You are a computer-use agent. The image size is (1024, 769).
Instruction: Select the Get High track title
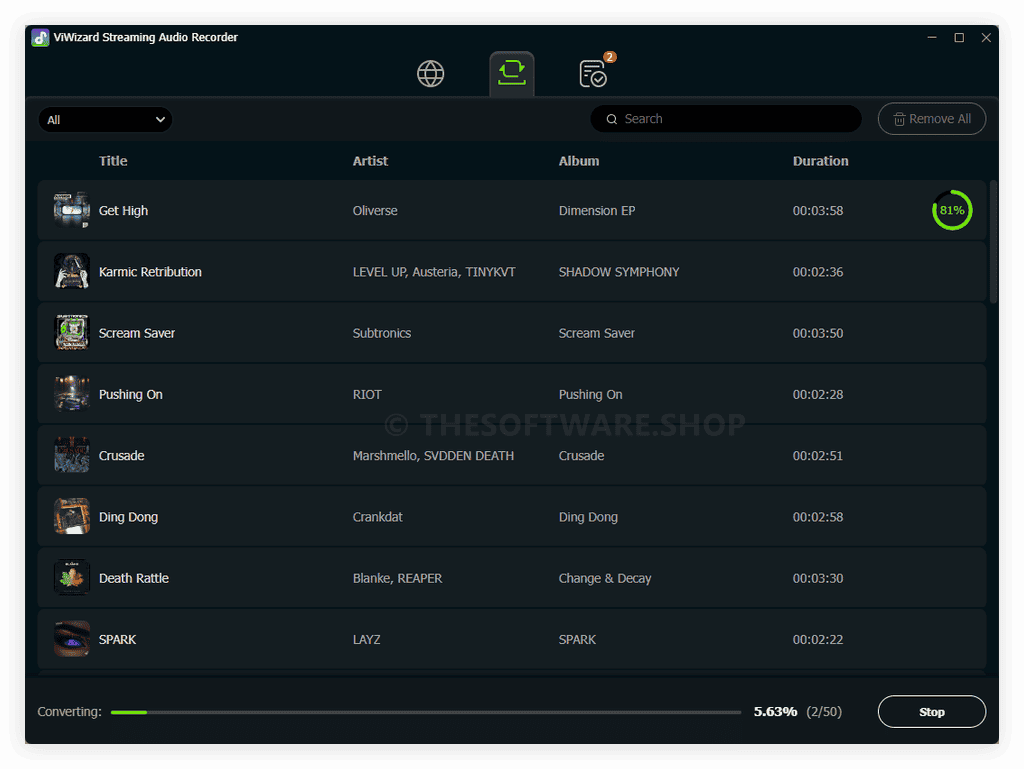(x=123, y=211)
